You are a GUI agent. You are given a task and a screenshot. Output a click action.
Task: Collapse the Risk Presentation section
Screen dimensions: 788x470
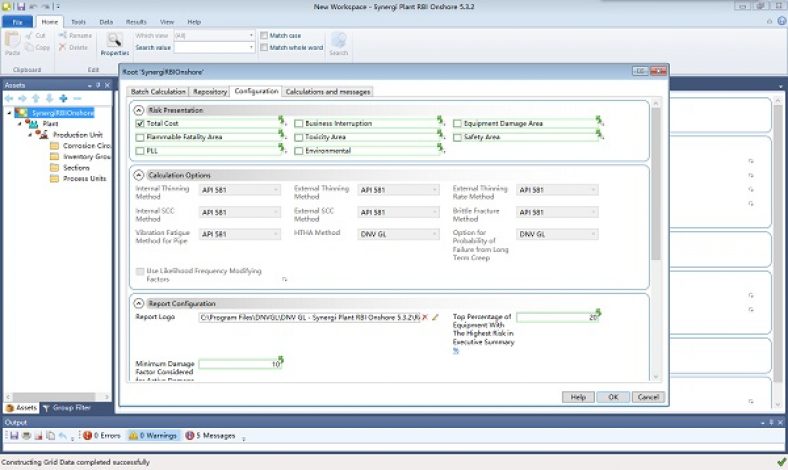pos(140,109)
